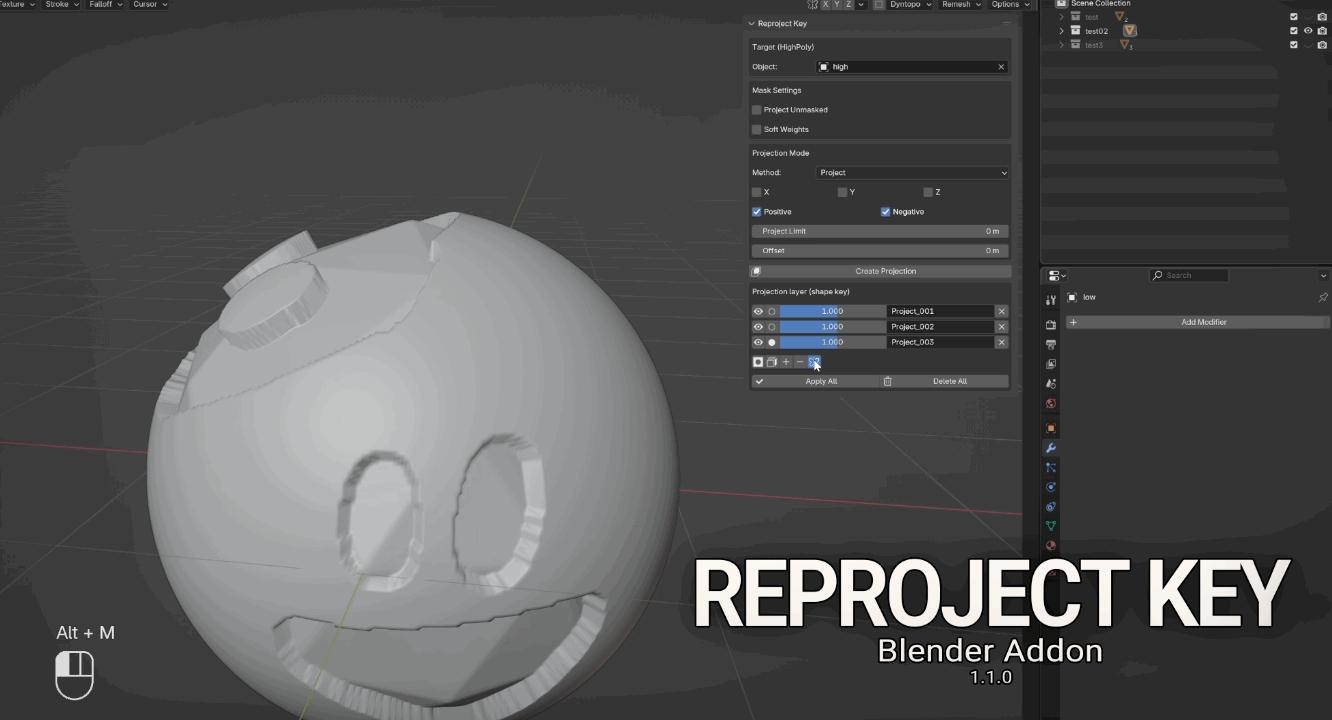Uncheck the Positive checkbox
Screen dimensions: 1332x720
(757, 212)
